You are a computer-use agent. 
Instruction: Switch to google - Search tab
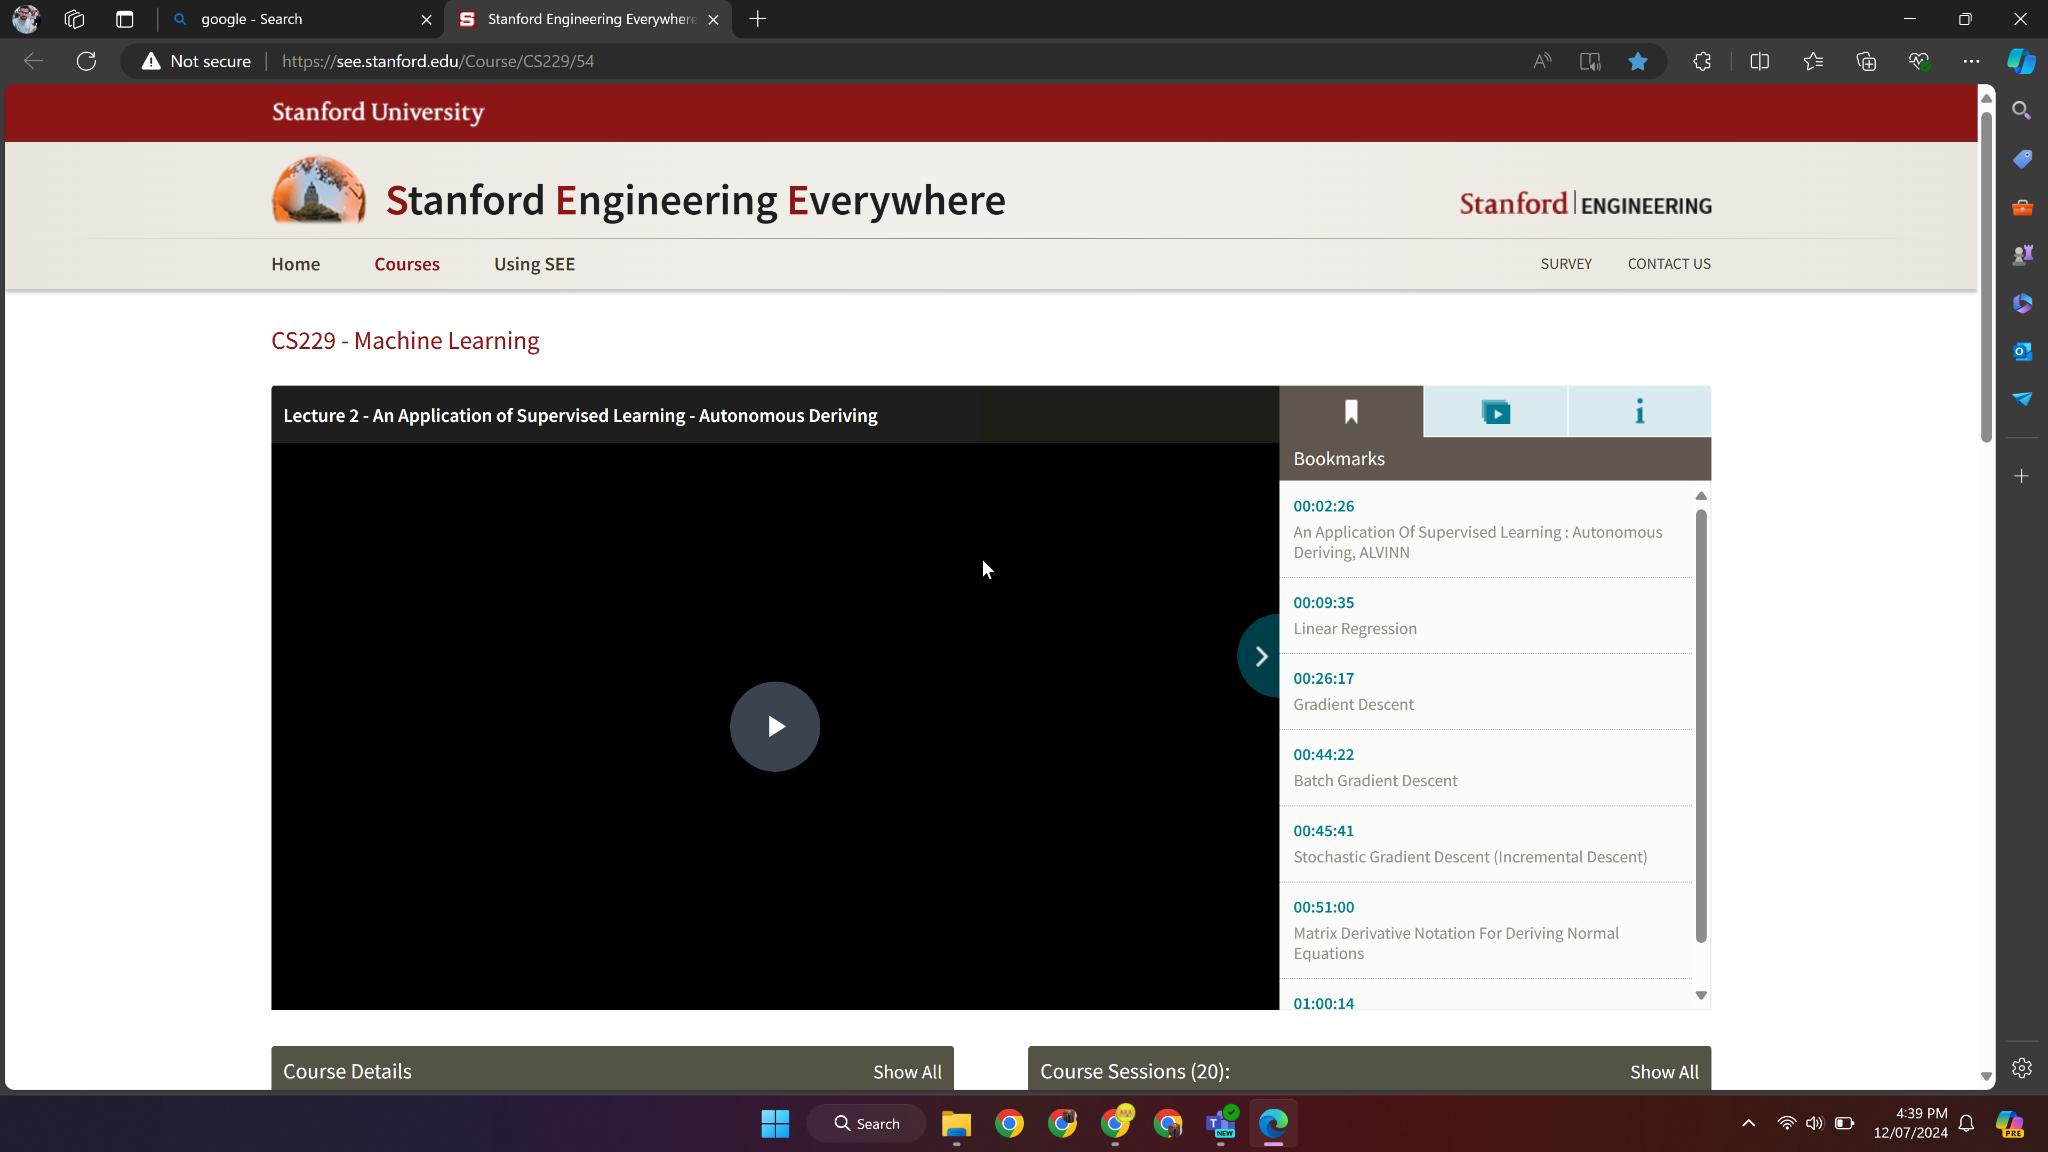tap(300, 19)
